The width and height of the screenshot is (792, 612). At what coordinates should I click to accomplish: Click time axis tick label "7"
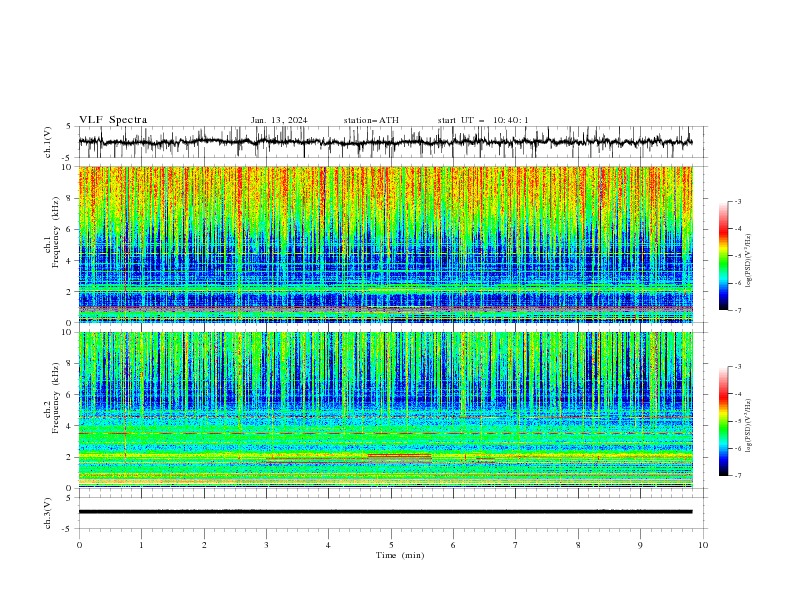click(x=516, y=545)
